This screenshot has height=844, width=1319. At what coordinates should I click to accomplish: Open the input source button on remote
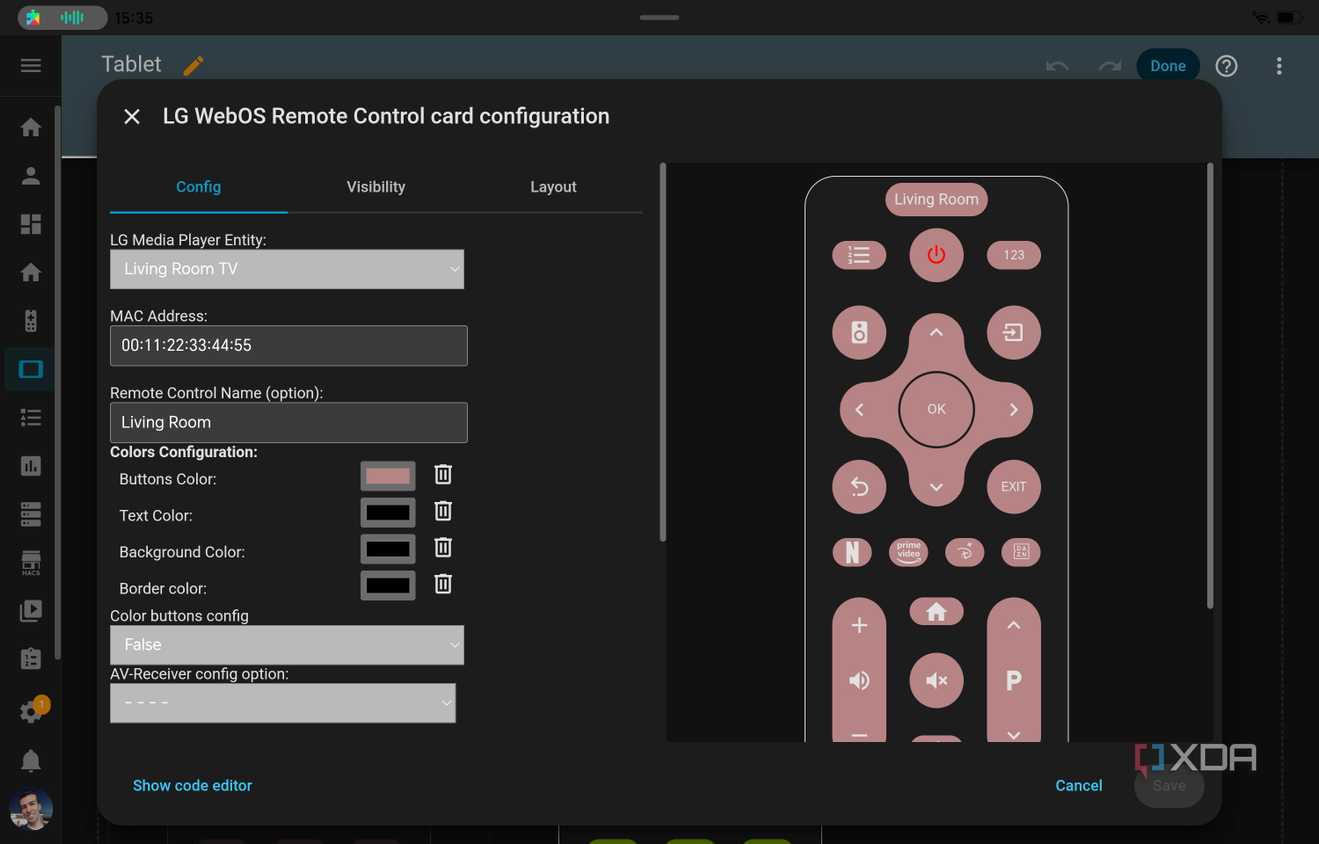1013,332
